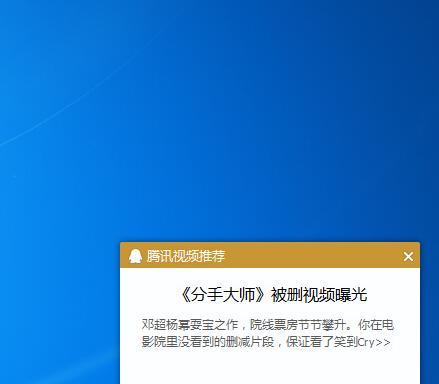Click the 腾讯视频推荐 title text
This screenshot has height=384, width=439.
186,256
